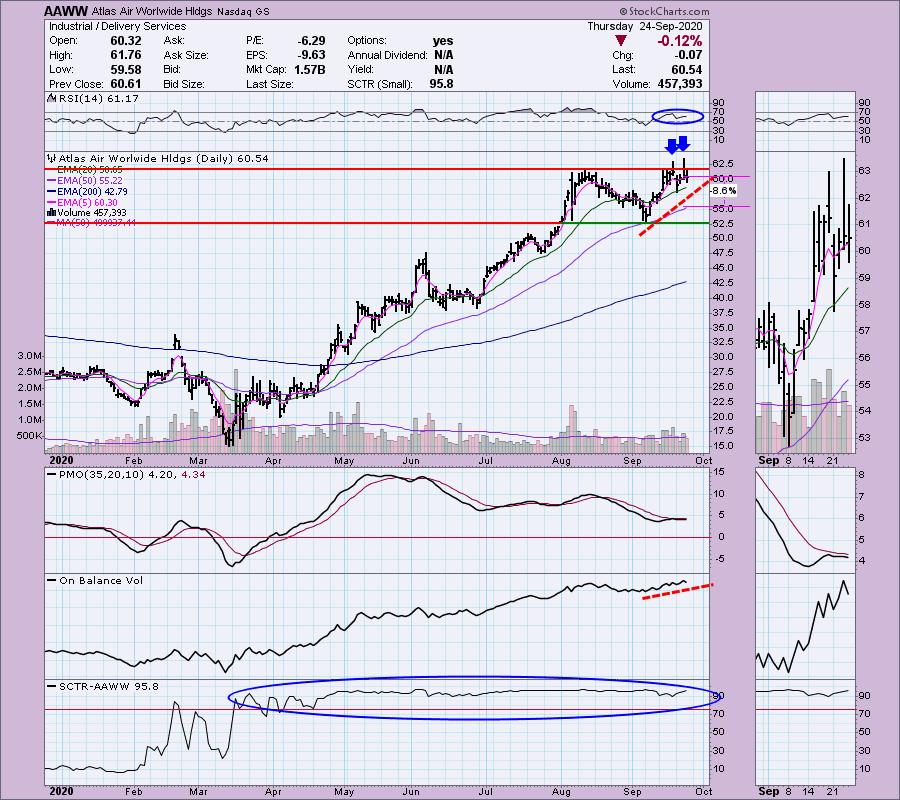
Task: Click the PMO axis label 15
Action: click(718, 472)
